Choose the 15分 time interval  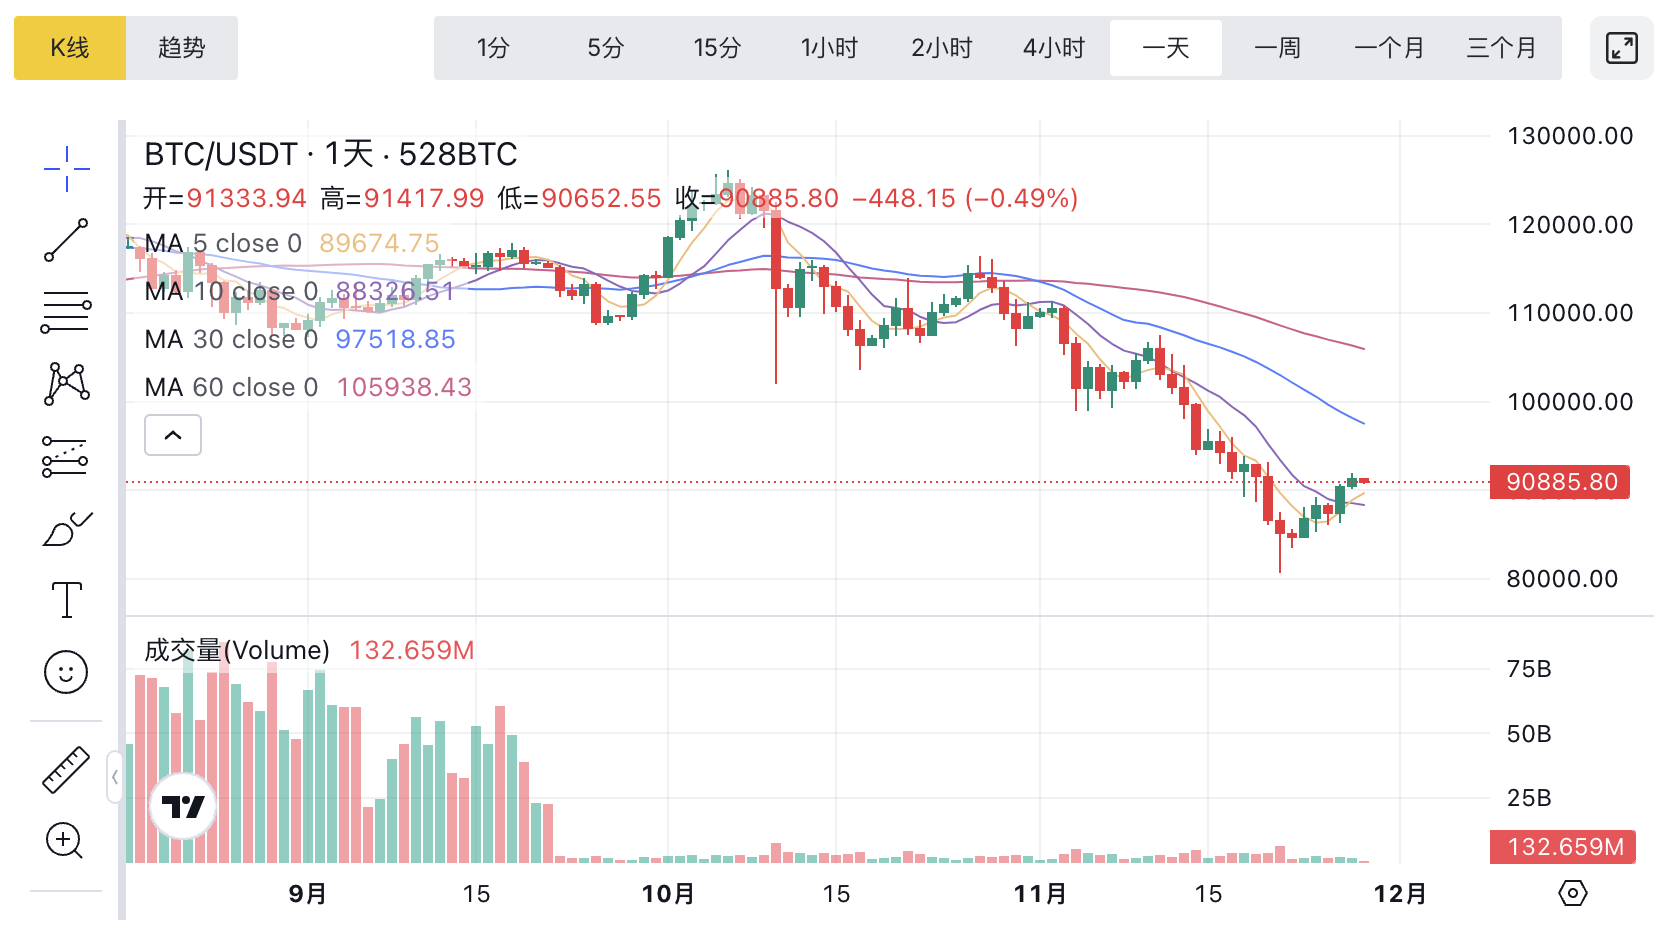click(717, 48)
